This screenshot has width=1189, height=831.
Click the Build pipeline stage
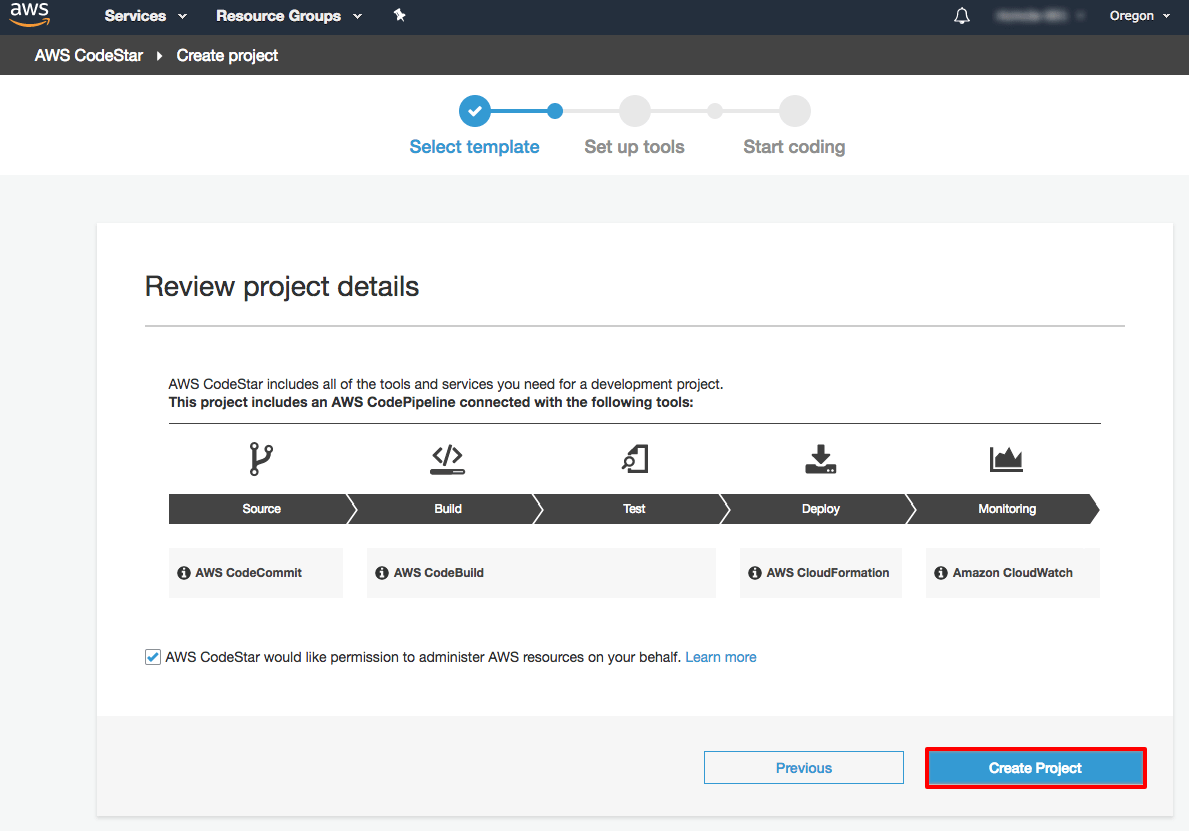[447, 509]
